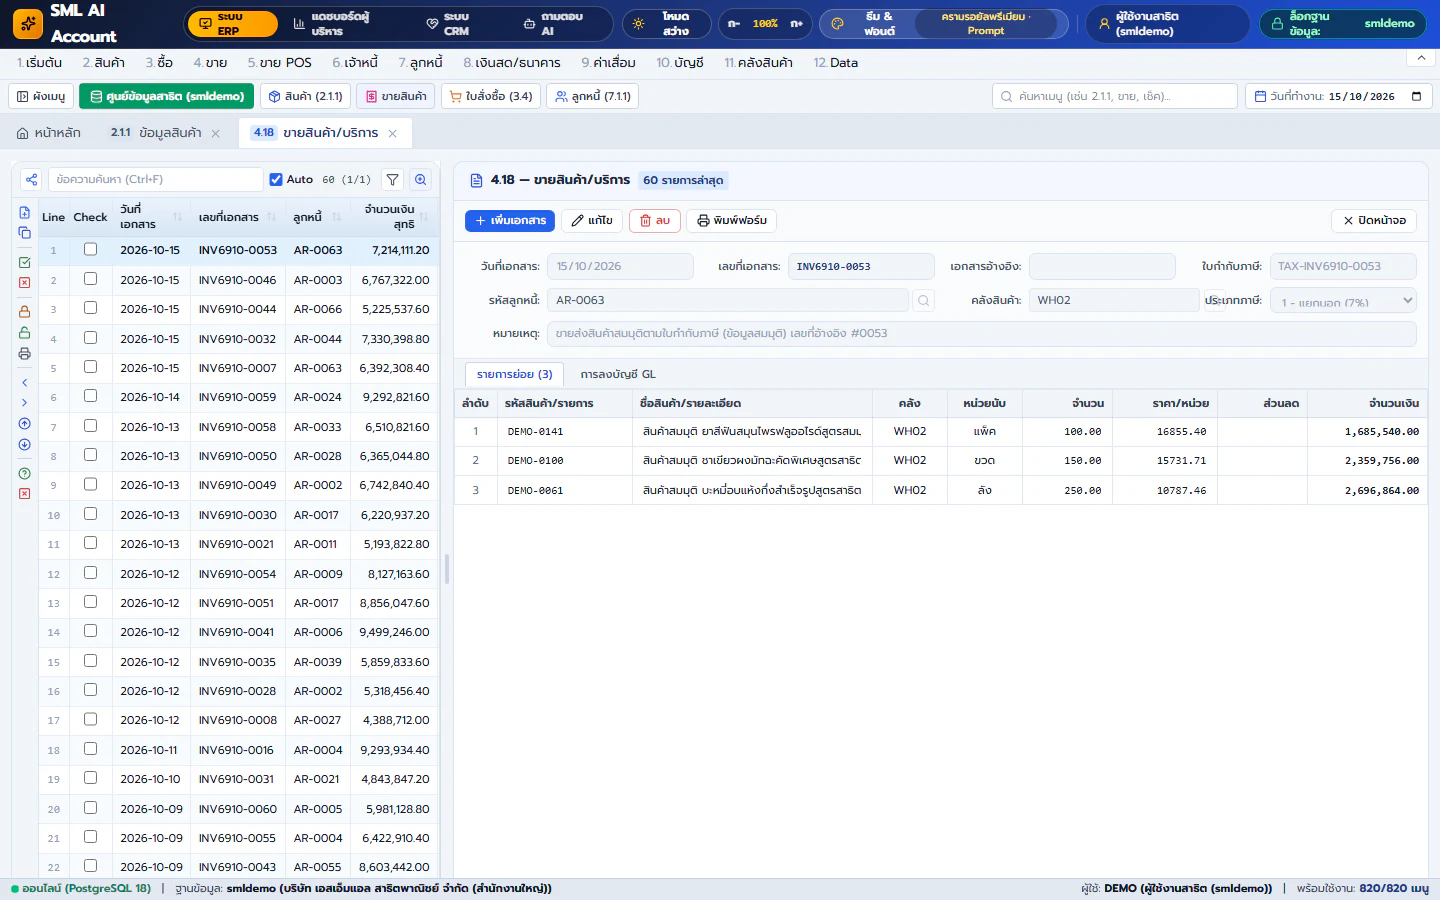Toggle the Auto checkbox
This screenshot has height=900, width=1440.
(276, 180)
